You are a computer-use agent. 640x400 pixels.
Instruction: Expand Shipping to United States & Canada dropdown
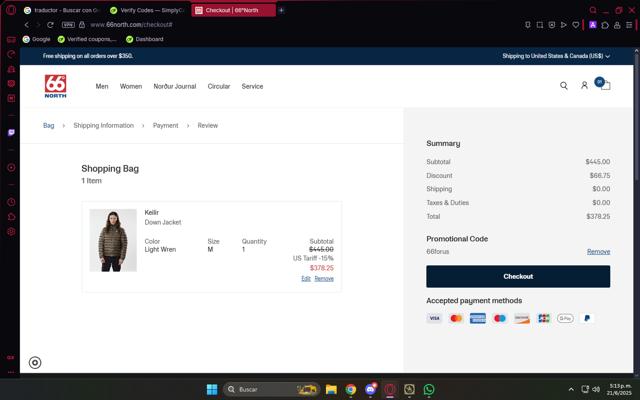pyautogui.click(x=556, y=56)
